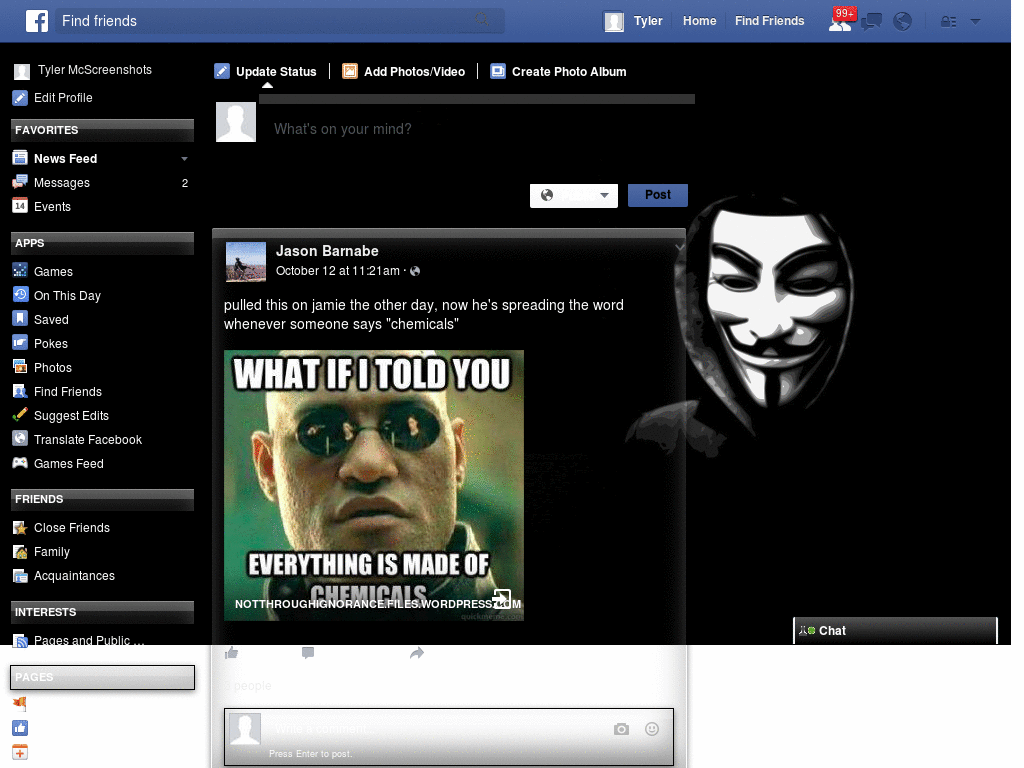This screenshot has width=1024, height=768.
Task: Open the notifications globe icon
Action: pos(903,22)
